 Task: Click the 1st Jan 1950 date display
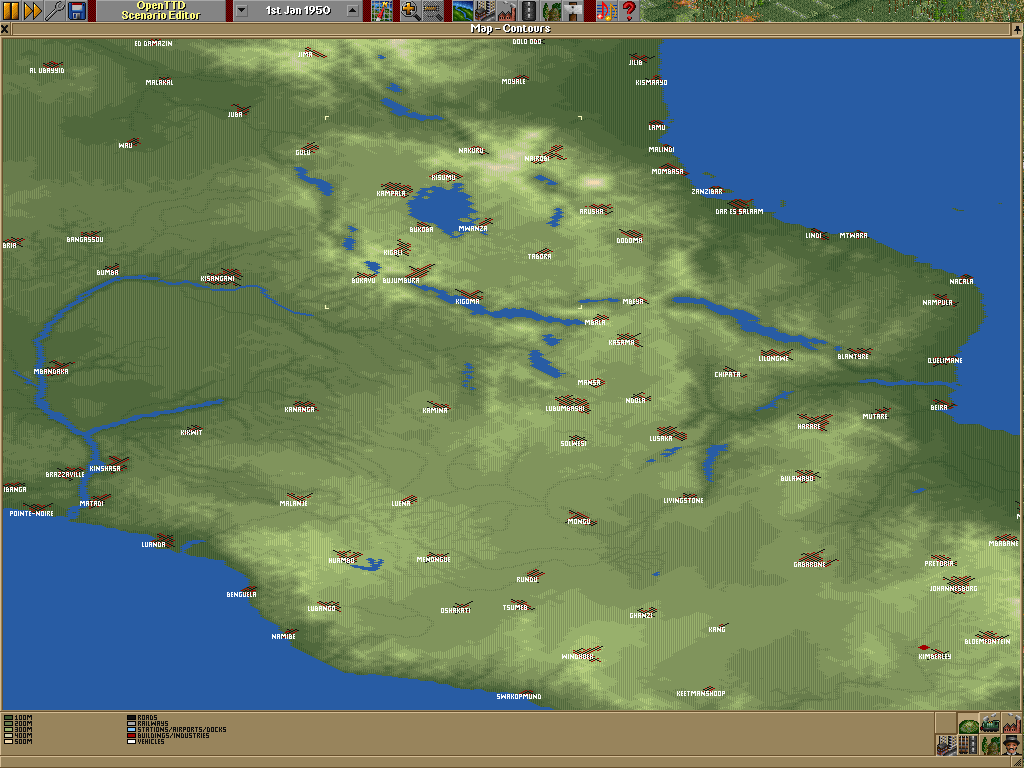[297, 10]
